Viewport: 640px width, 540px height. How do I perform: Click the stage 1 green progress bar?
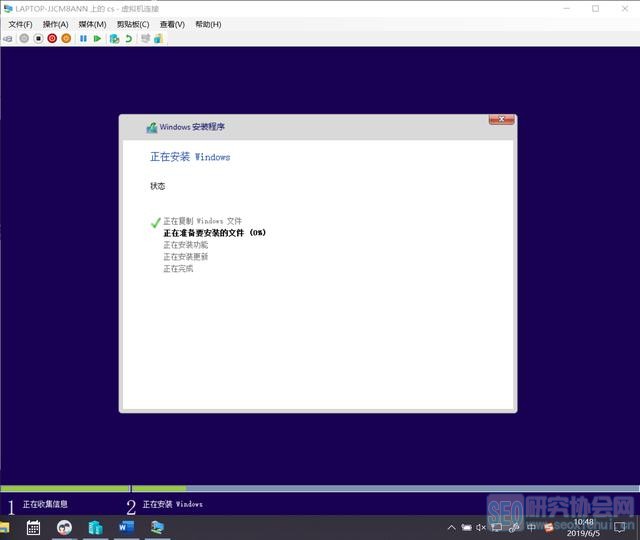pyautogui.click(x=65, y=489)
